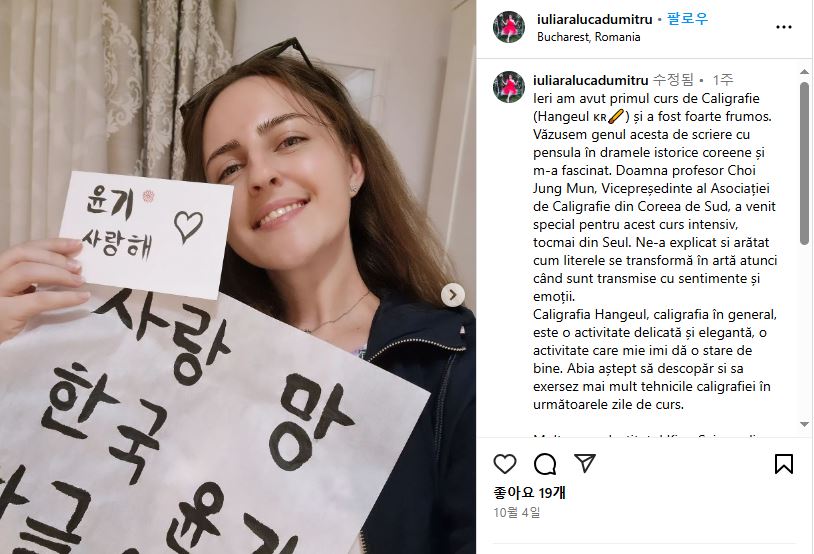Click caption scrollbar up arrow

[x=804, y=72]
